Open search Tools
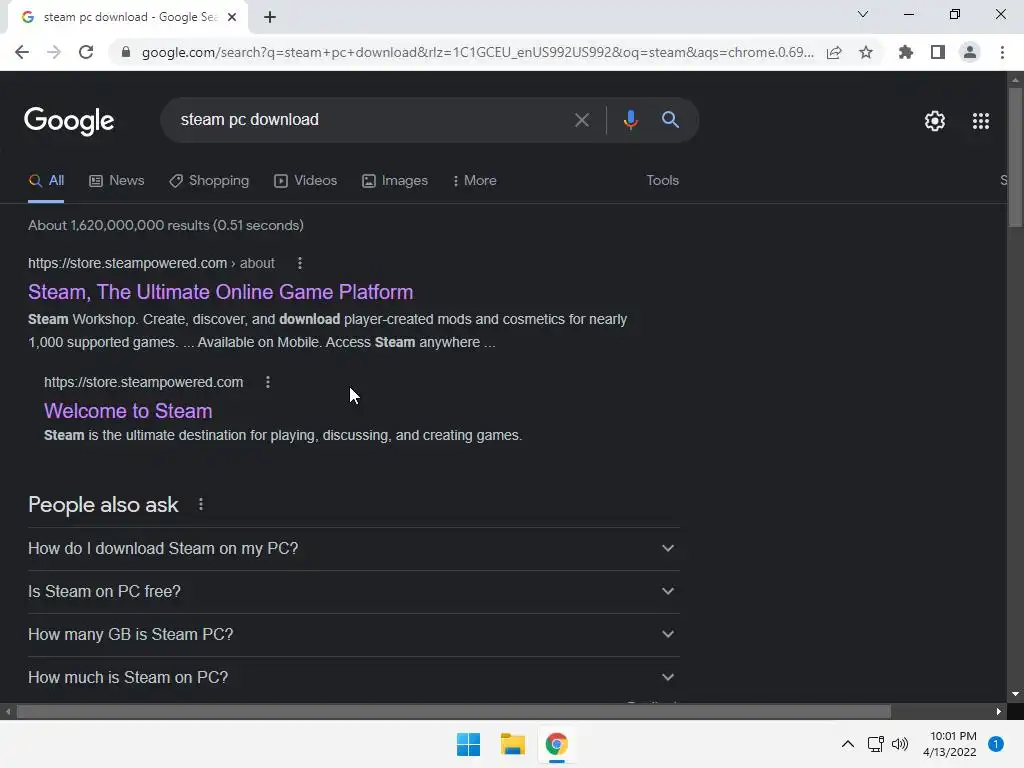This screenshot has height=768, width=1024. click(x=662, y=181)
